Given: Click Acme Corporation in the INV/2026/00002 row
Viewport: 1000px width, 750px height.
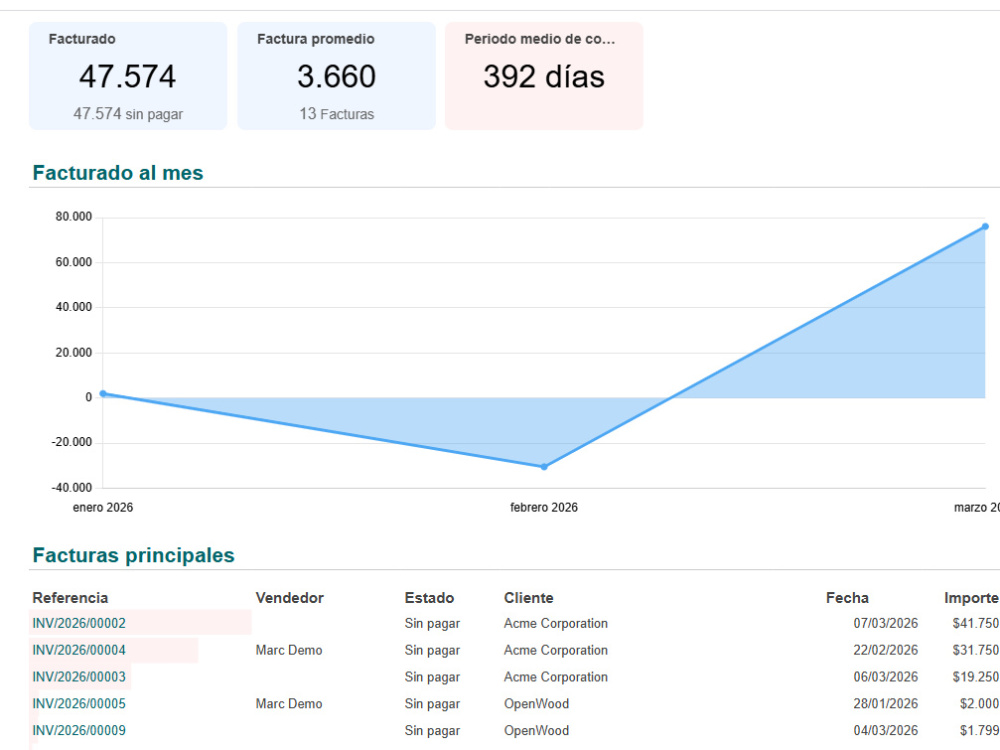Looking at the screenshot, I should 555,623.
